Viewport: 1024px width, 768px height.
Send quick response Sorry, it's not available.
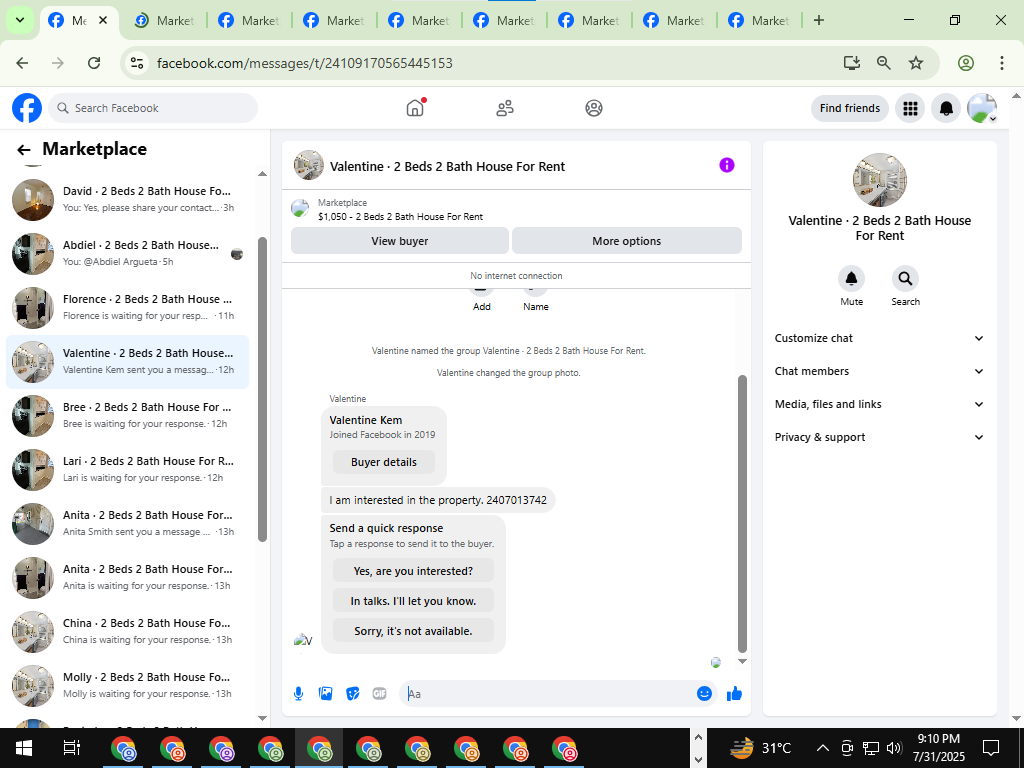point(413,631)
